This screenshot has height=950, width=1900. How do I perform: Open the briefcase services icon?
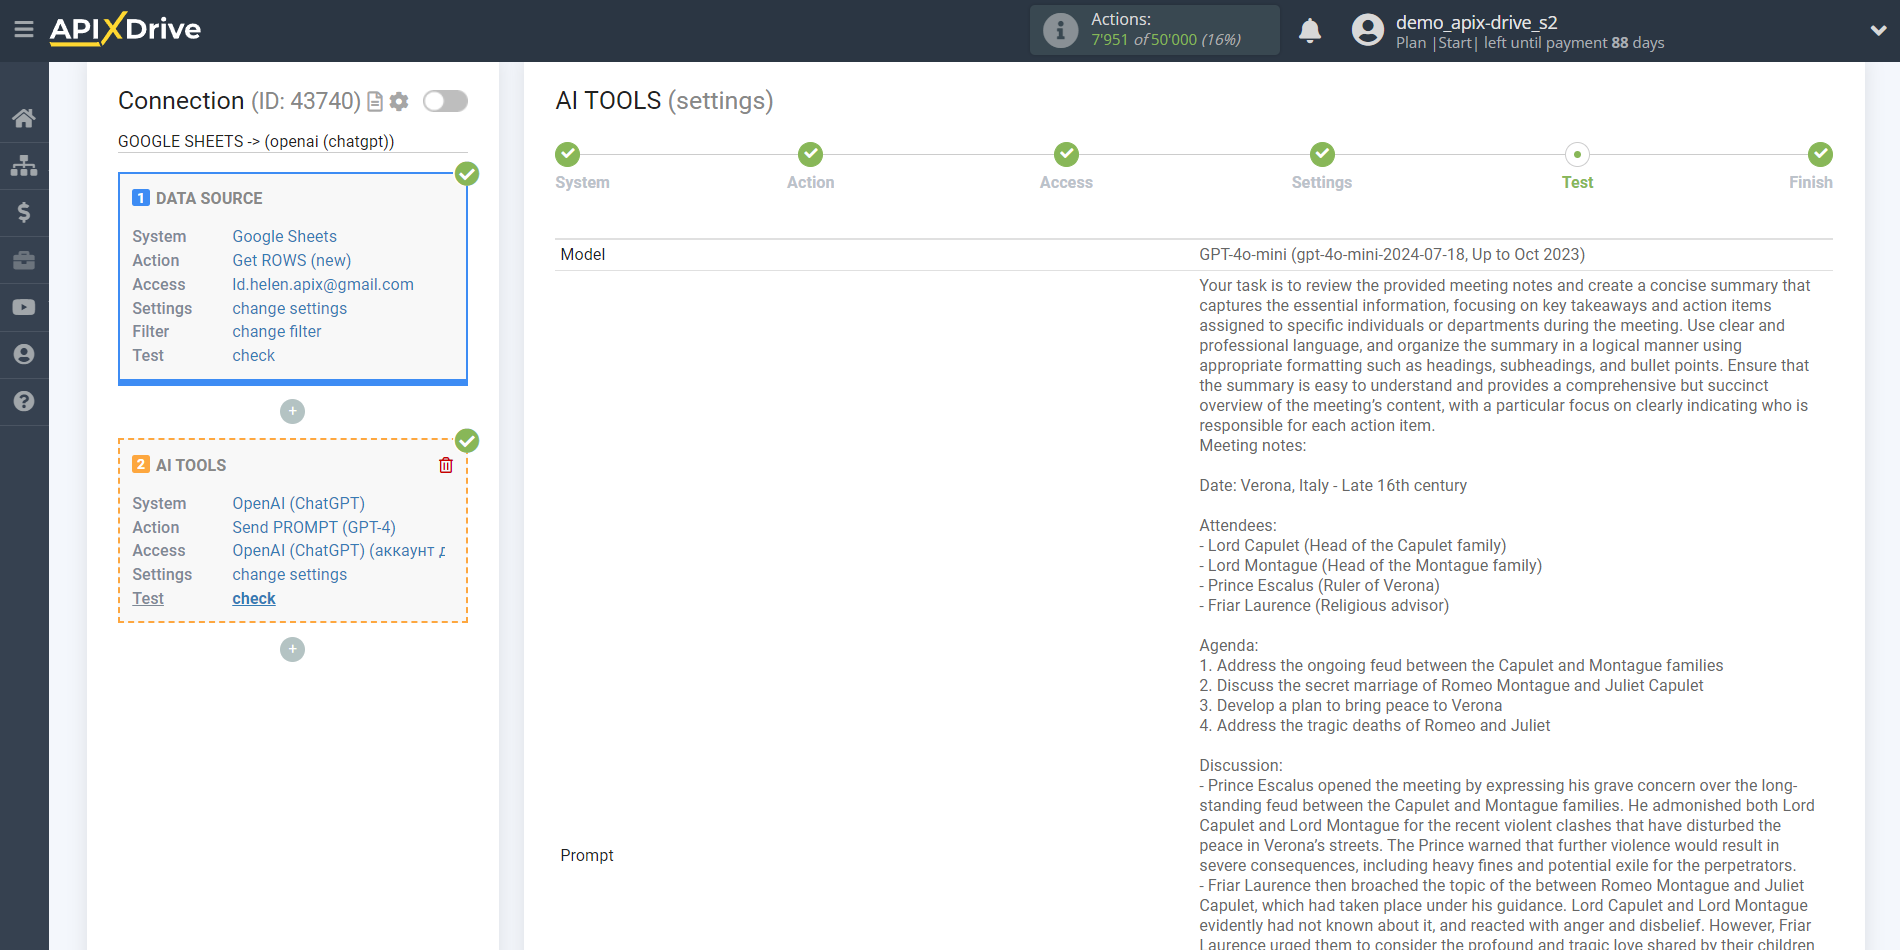tap(24, 260)
